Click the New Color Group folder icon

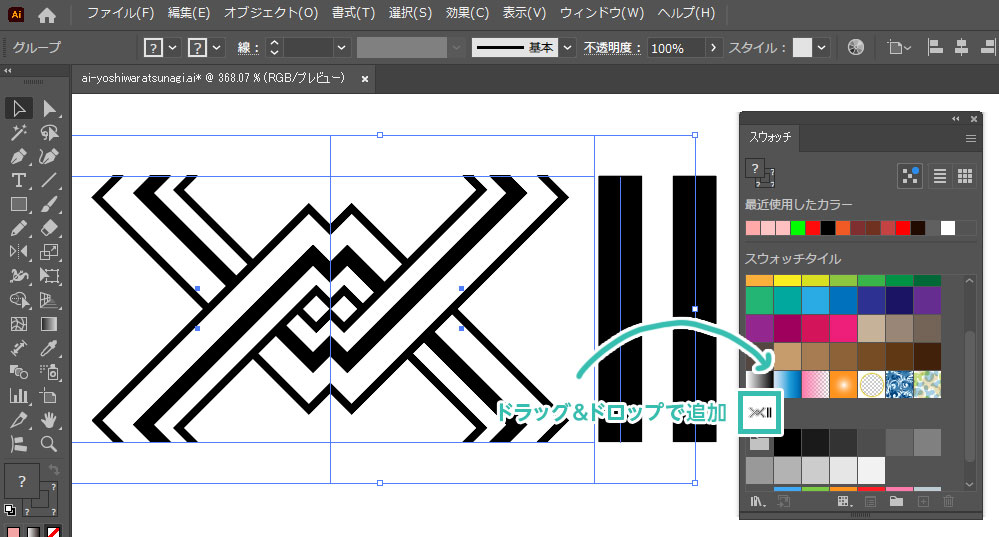click(x=896, y=501)
